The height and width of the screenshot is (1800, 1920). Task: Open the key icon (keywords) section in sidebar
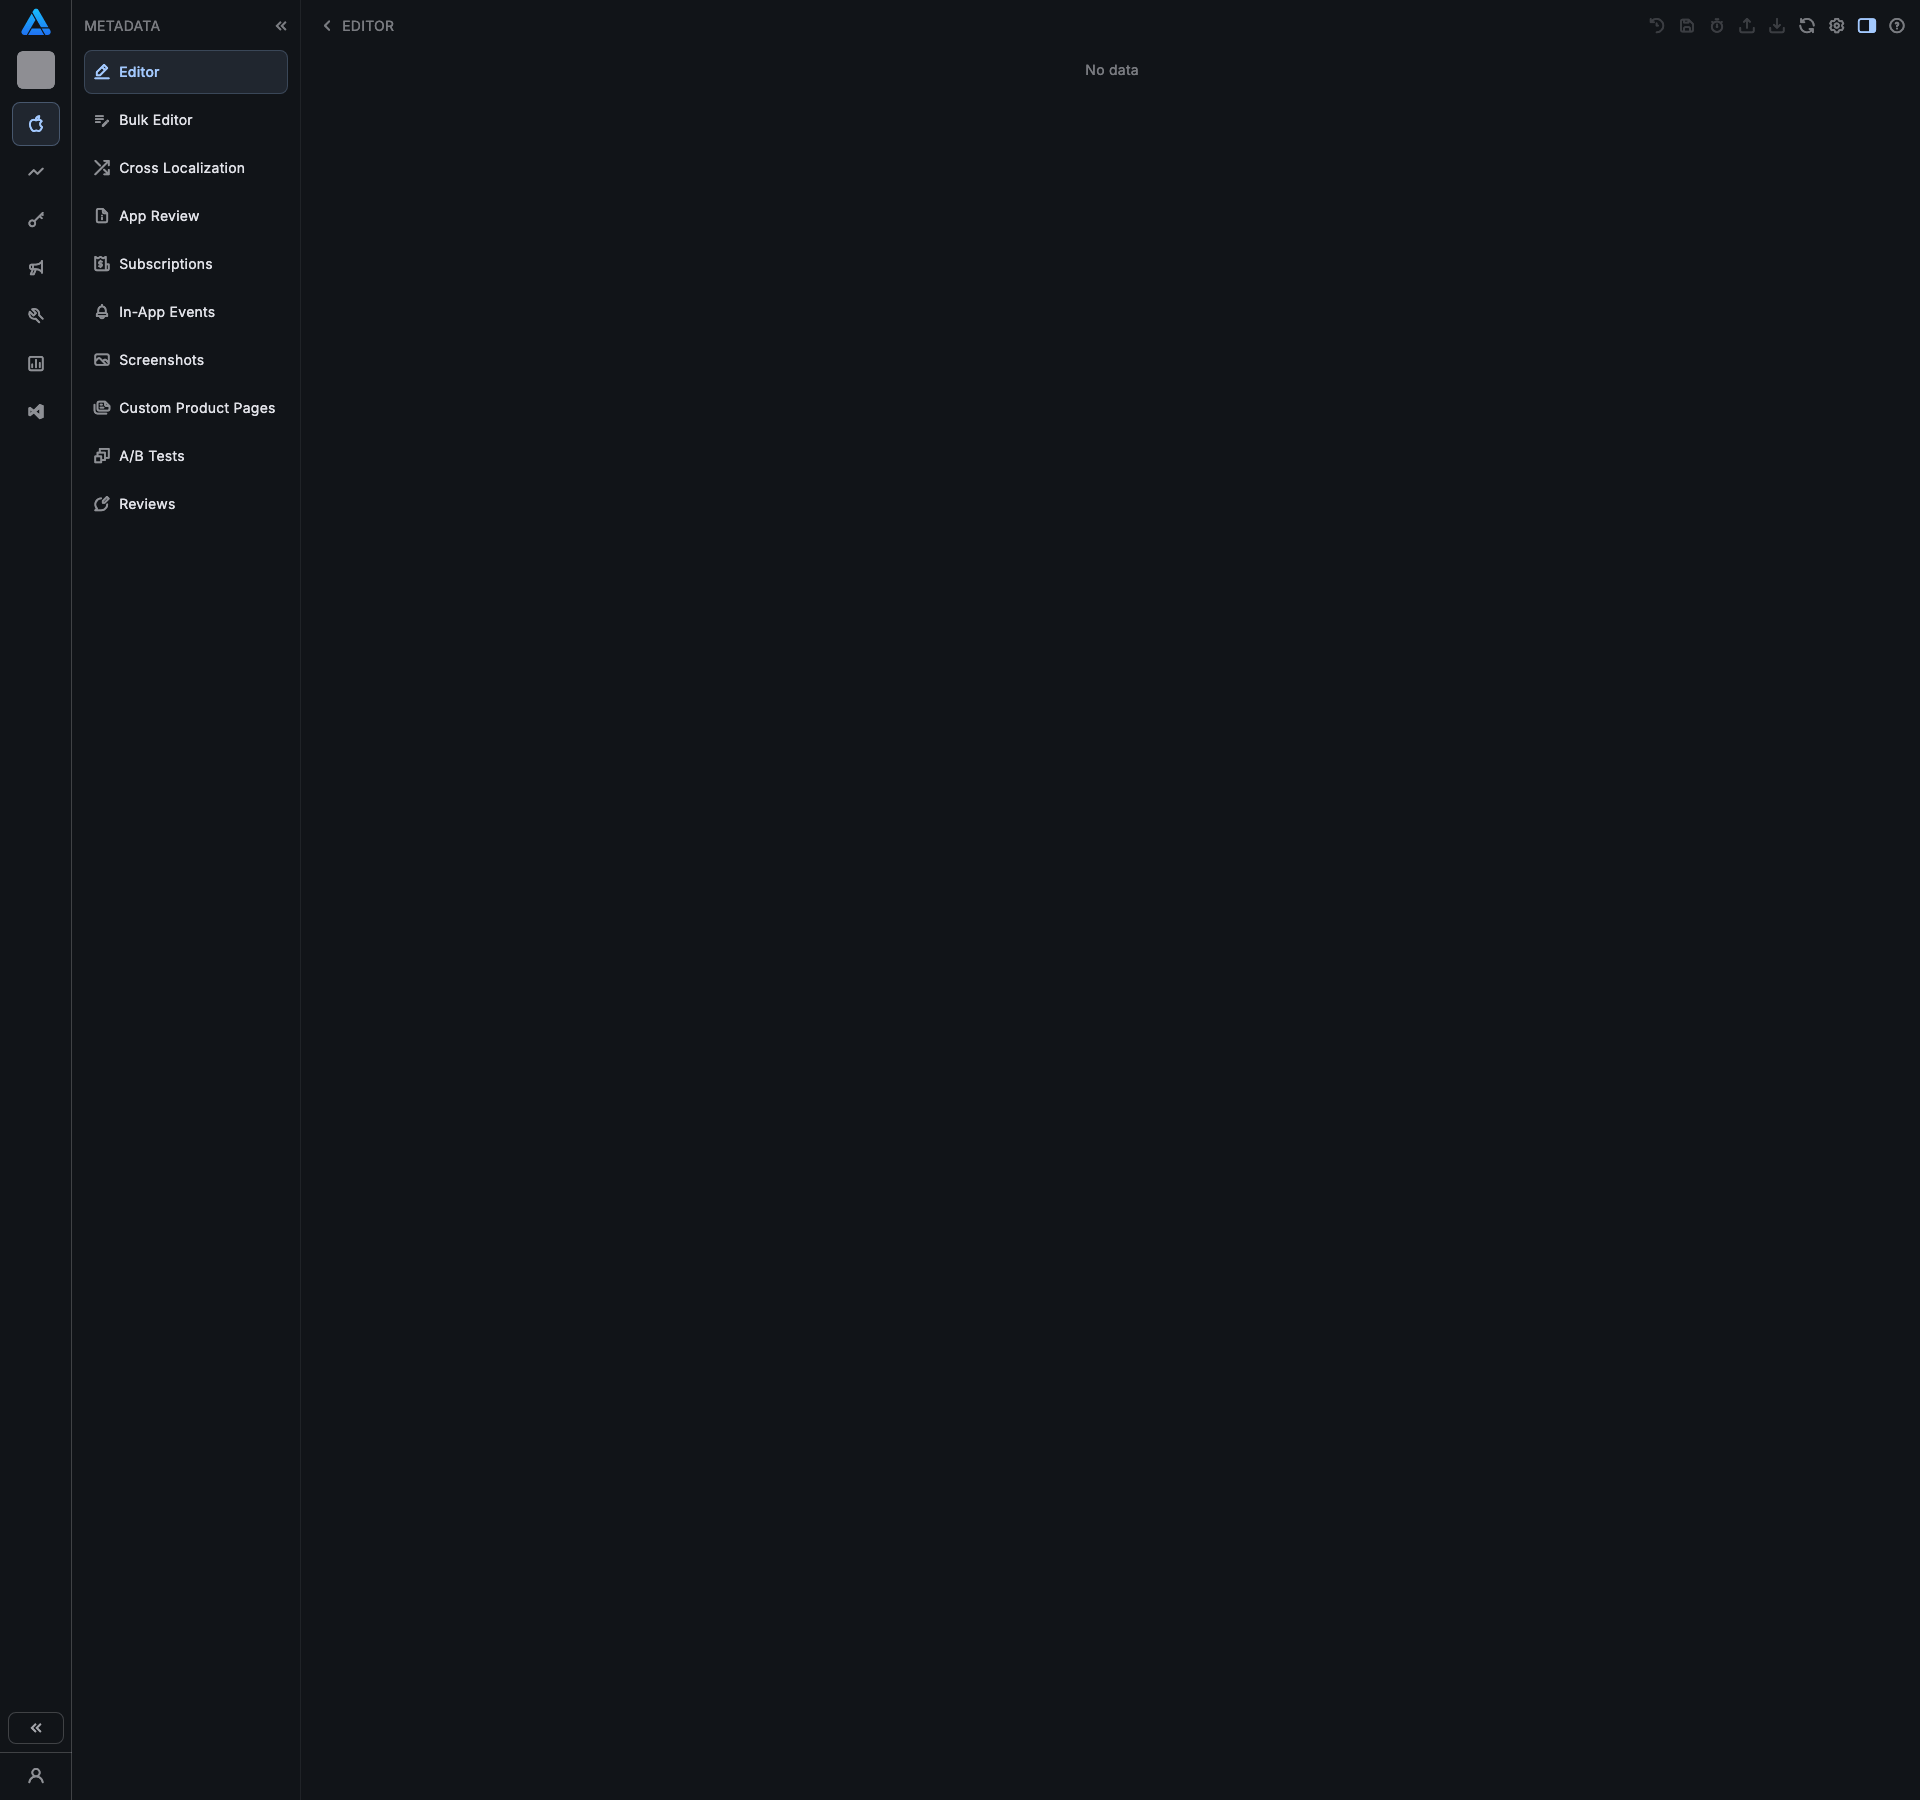tap(36, 220)
